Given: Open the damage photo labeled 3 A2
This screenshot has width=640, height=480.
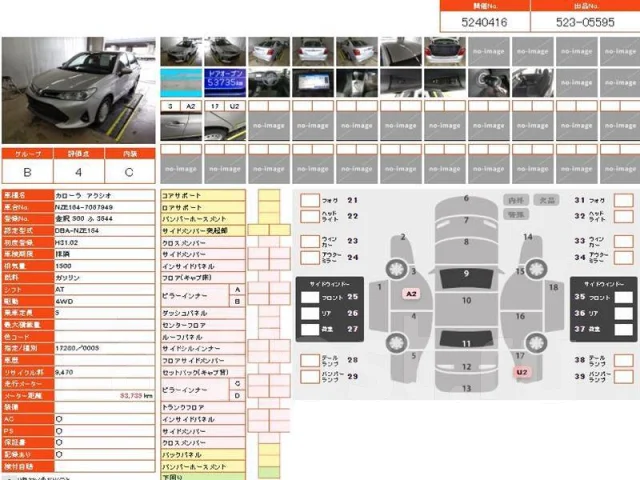Looking at the screenshot, I should click(x=181, y=126).
